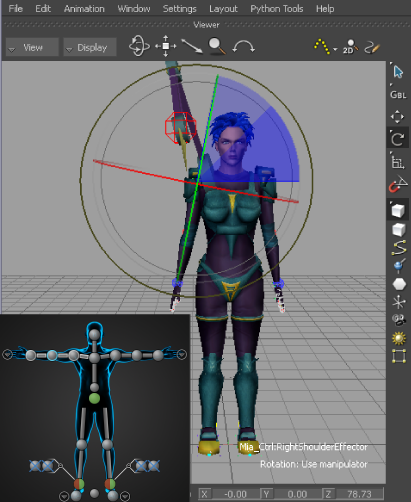Screen dimensions: 411x502
Task: Expand the yellow trajectory dots dropdown arrow
Action: click(x=335, y=49)
